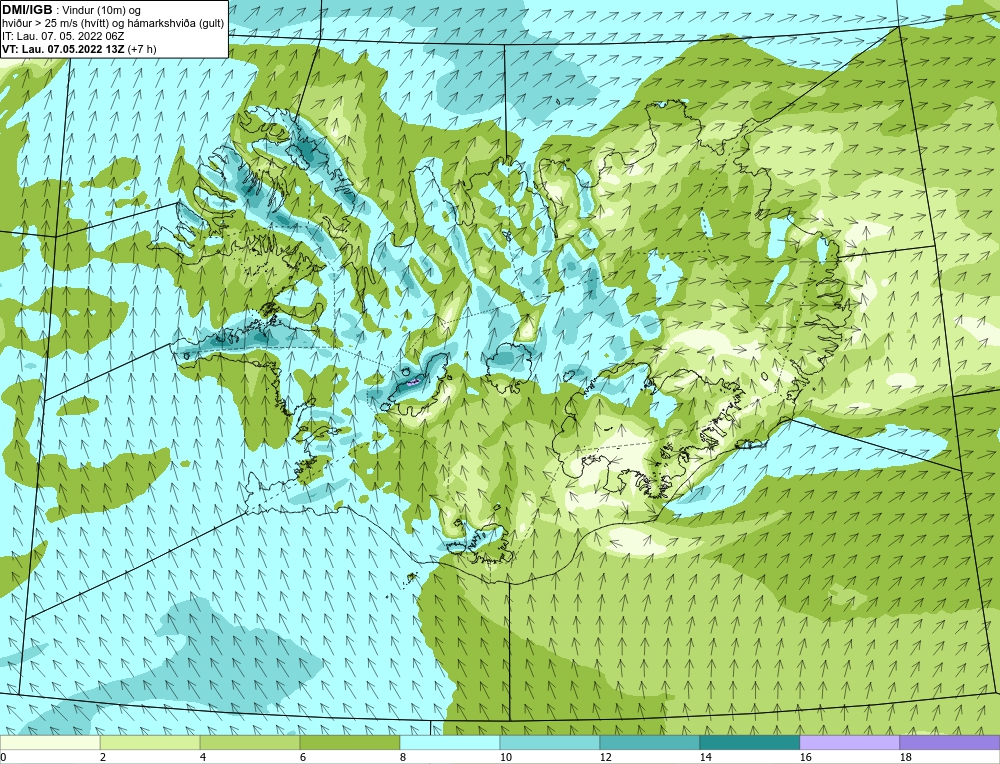Image resolution: width=1000 pixels, height=764 pixels.
Task: Click the legend scale label '10'
Action: pos(505,757)
